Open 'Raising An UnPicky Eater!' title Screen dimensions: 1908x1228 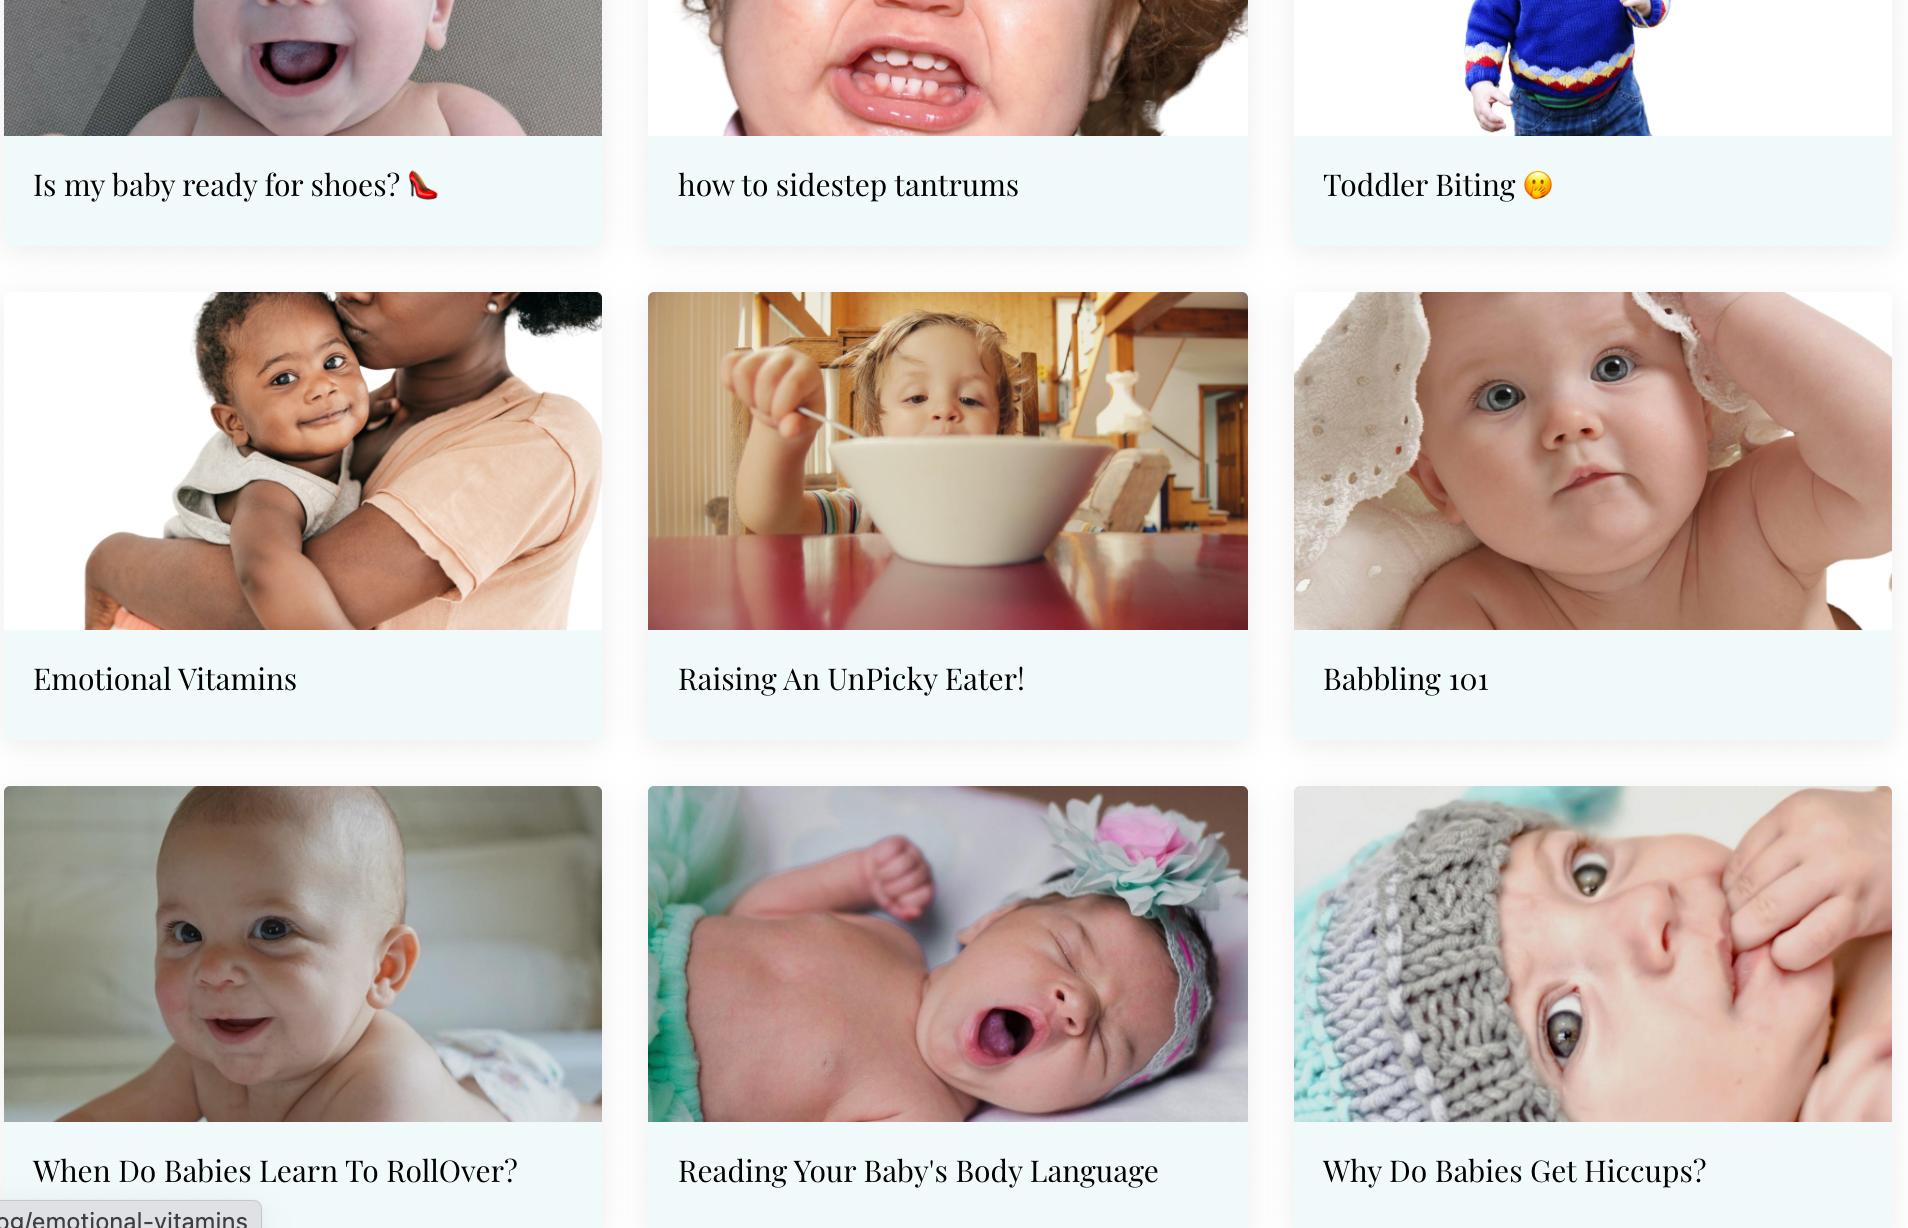pyautogui.click(x=851, y=680)
